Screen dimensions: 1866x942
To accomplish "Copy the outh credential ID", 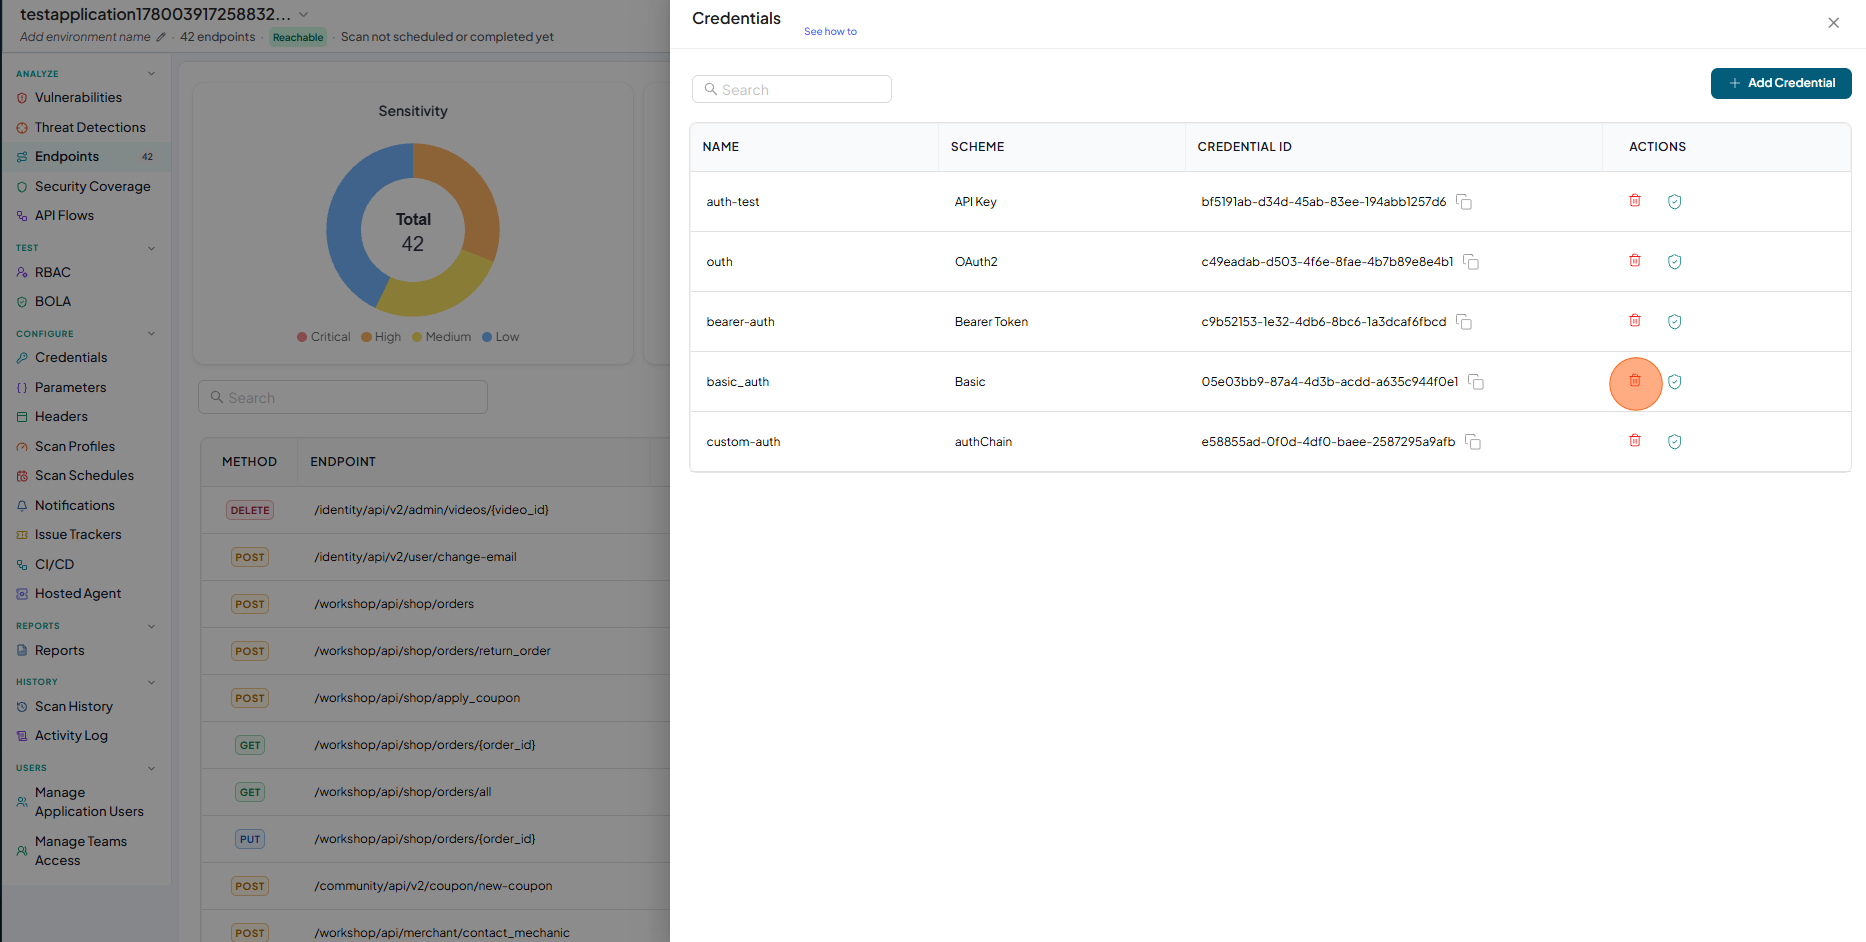I will (1471, 262).
